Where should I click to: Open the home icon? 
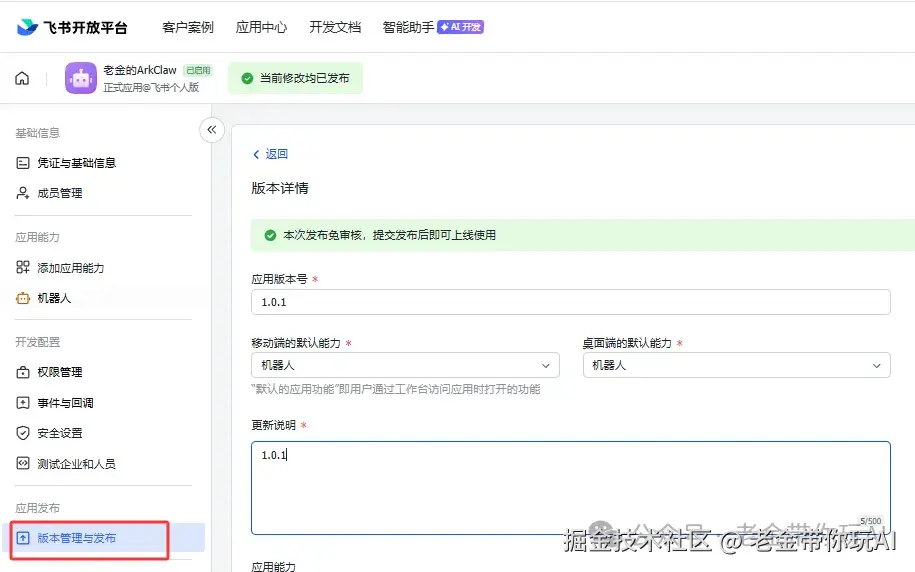[x=22, y=78]
